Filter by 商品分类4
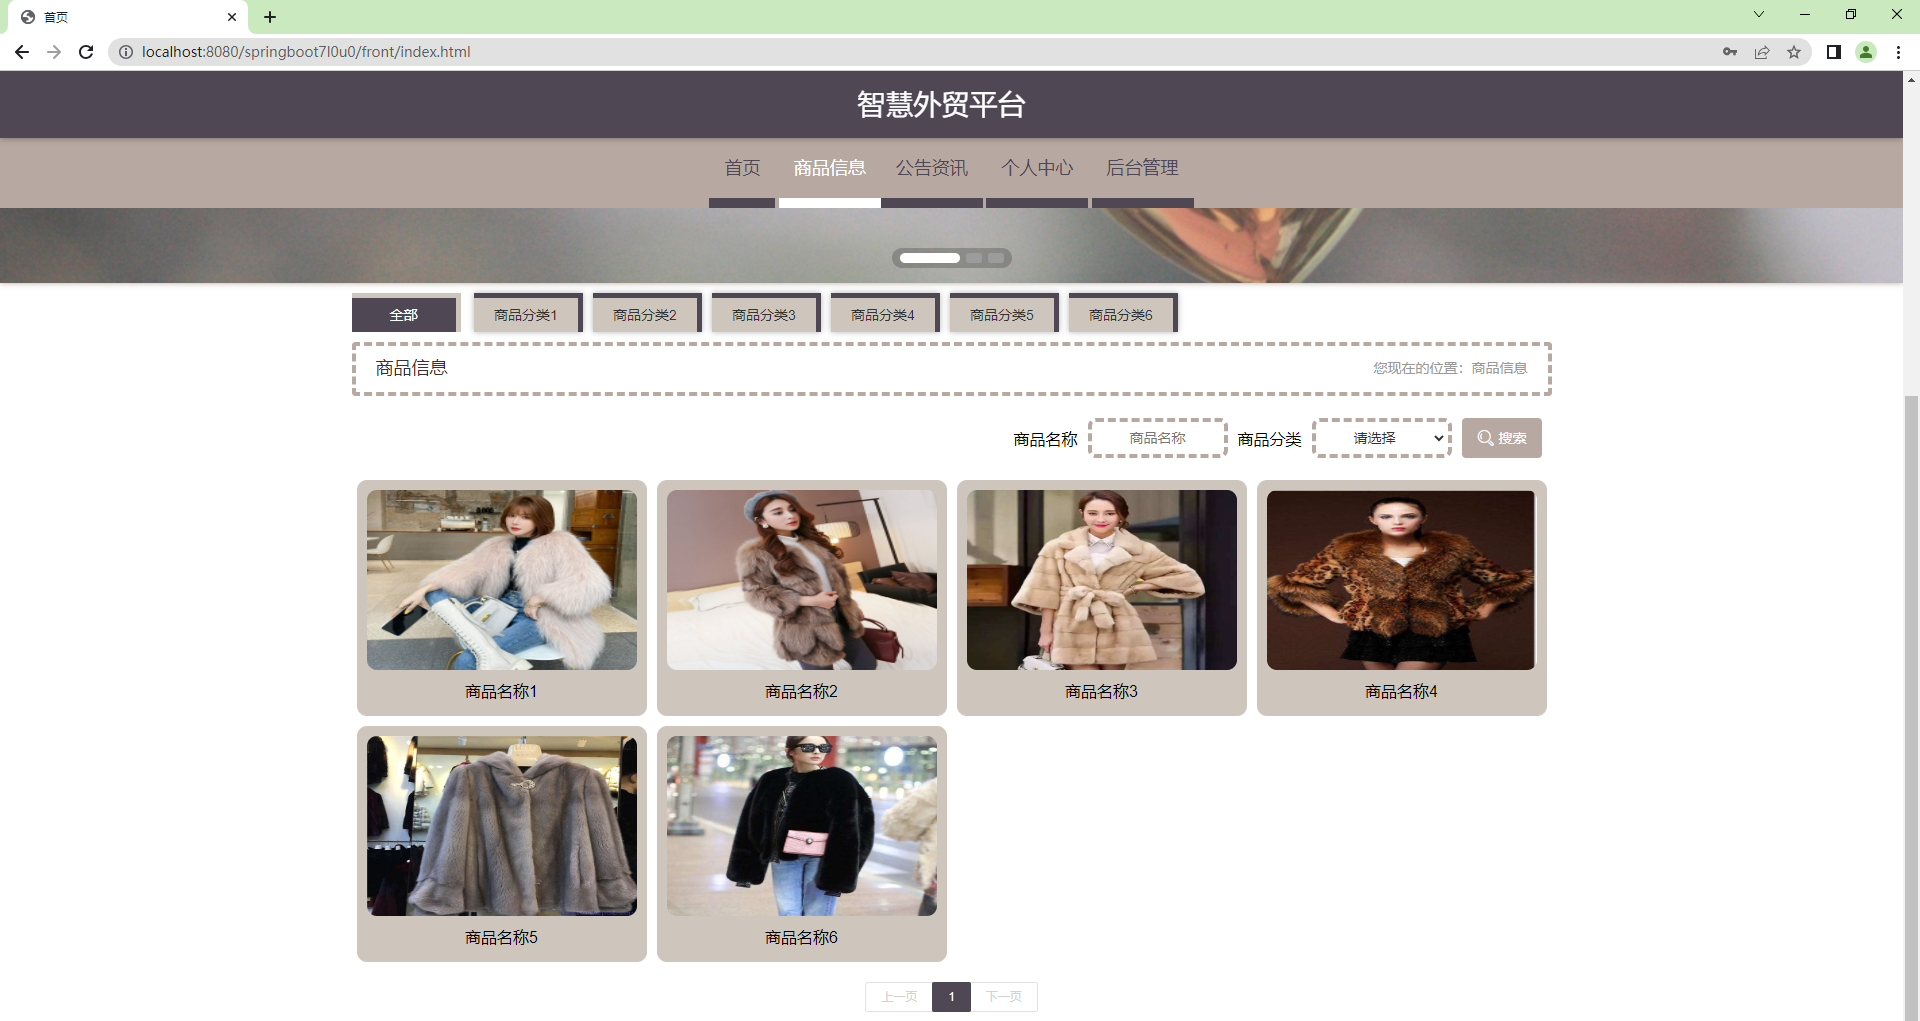 (883, 315)
